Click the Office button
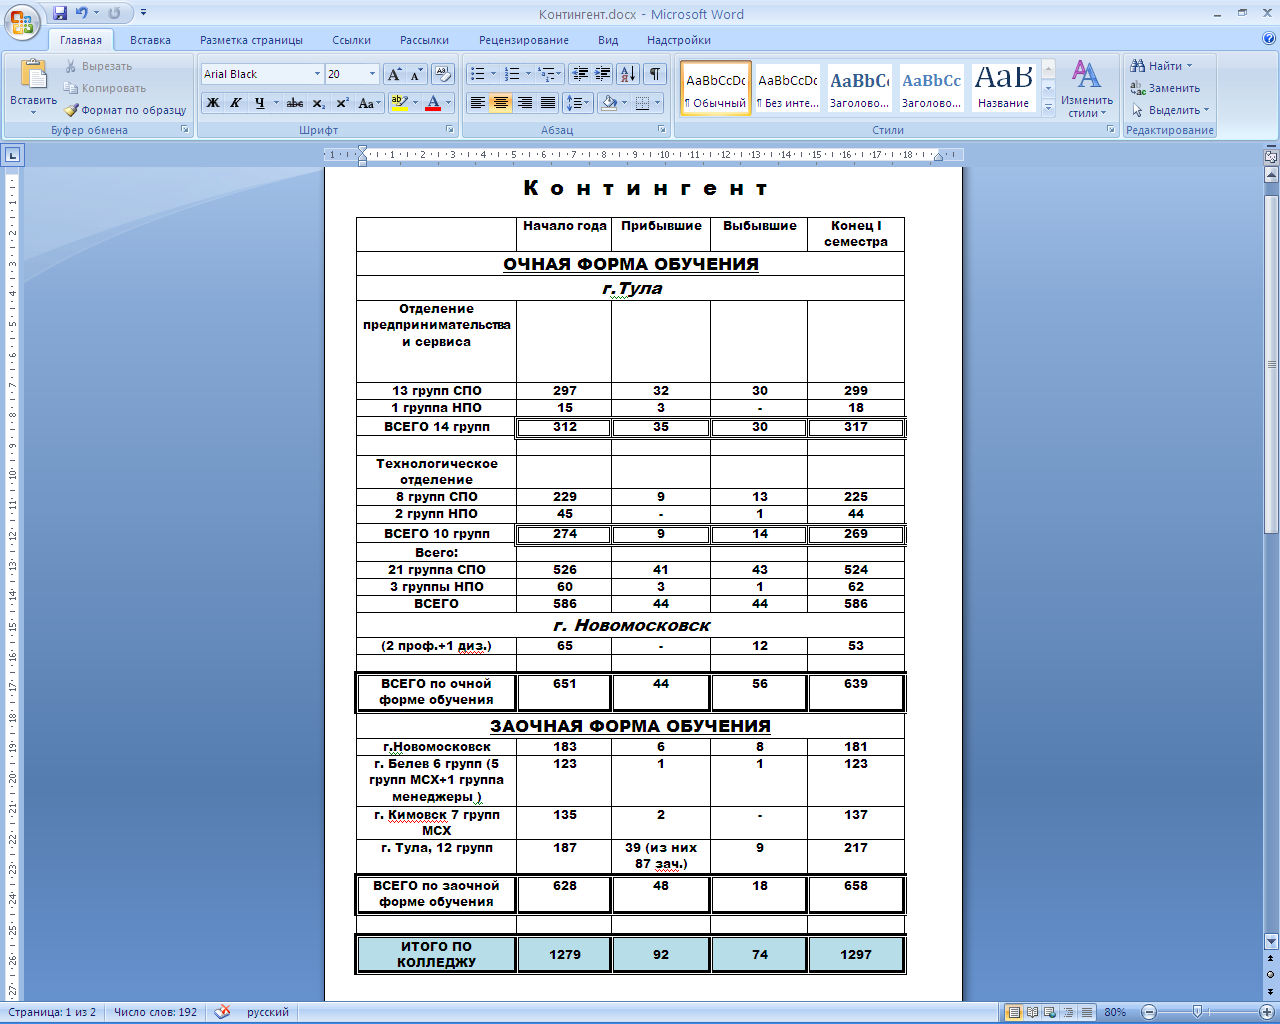 22,20
